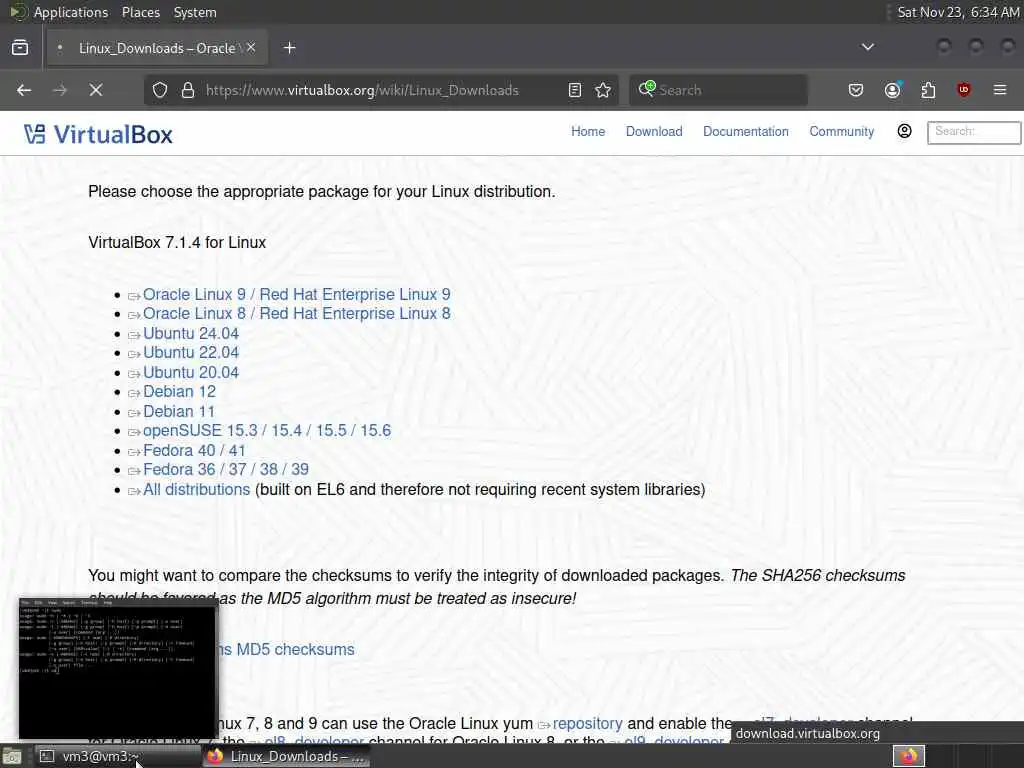This screenshot has width=1024, height=768.
Task: Switch to Linux_Downloads Firefox taskbar button
Action: 286,756
